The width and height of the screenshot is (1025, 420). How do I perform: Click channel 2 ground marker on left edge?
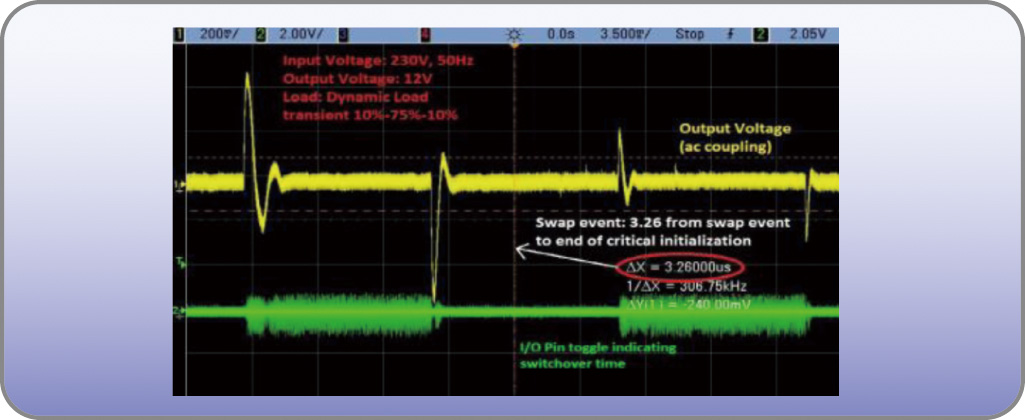point(178,311)
